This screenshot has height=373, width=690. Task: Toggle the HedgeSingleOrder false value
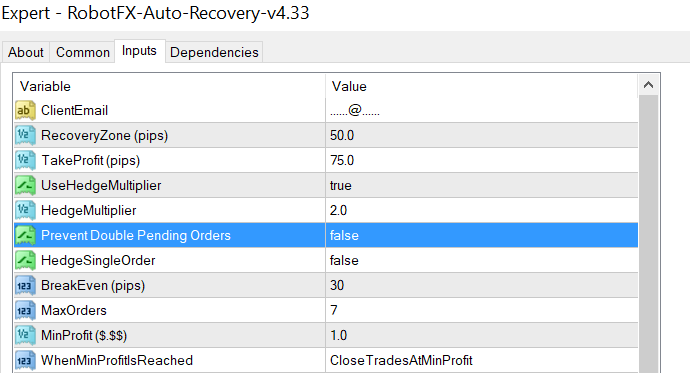pos(481,260)
